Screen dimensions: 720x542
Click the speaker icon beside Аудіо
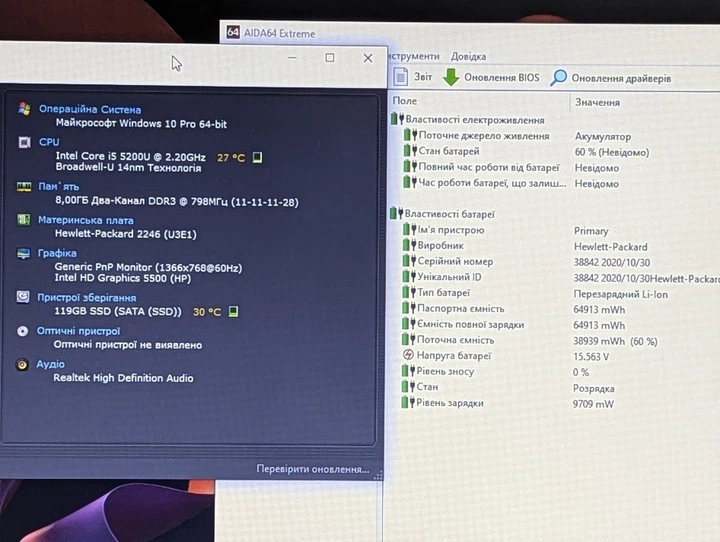click(x=22, y=365)
